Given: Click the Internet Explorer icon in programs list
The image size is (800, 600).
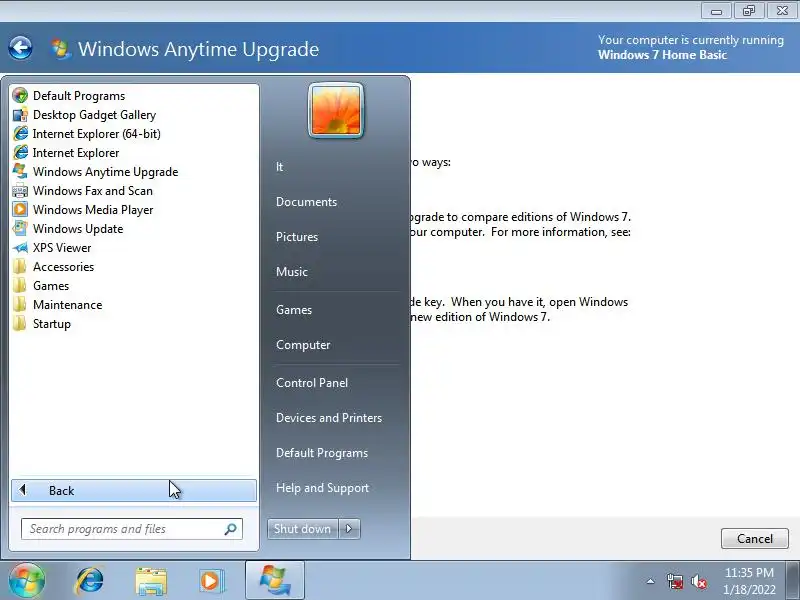Looking at the screenshot, I should (20, 153).
